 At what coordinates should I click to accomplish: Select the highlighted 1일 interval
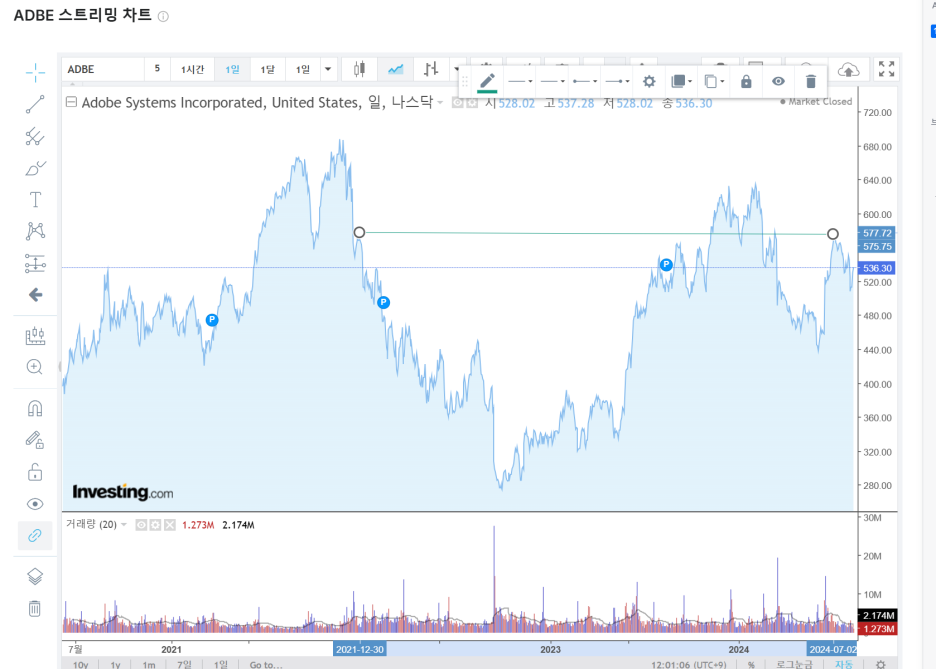coord(232,69)
